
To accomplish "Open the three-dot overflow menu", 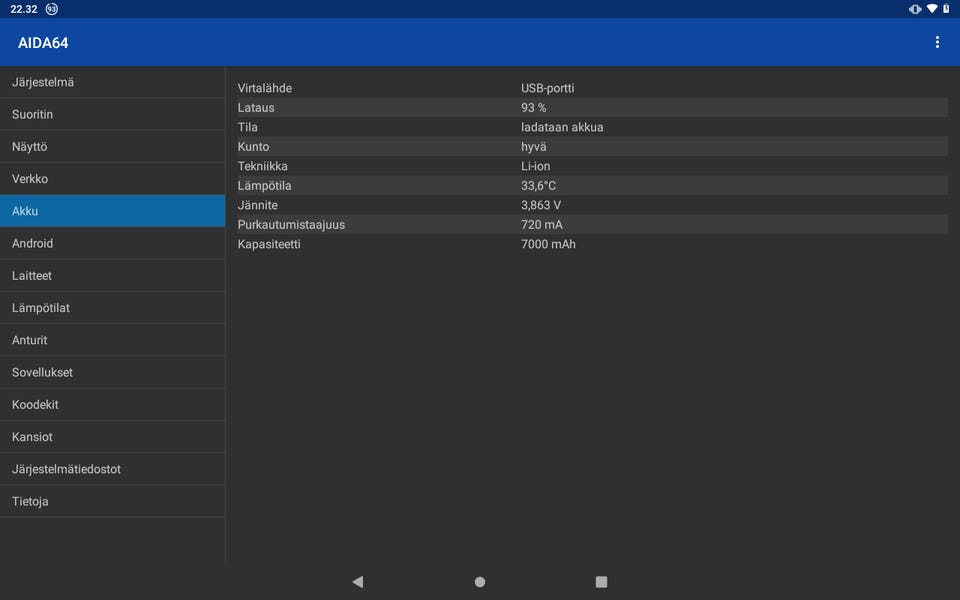I will [x=937, y=42].
